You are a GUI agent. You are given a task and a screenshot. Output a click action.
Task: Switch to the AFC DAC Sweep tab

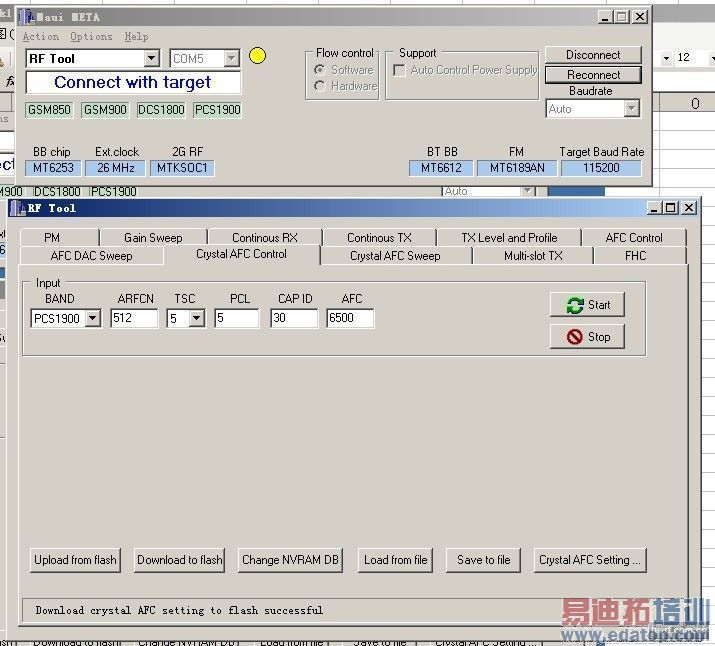(92, 255)
